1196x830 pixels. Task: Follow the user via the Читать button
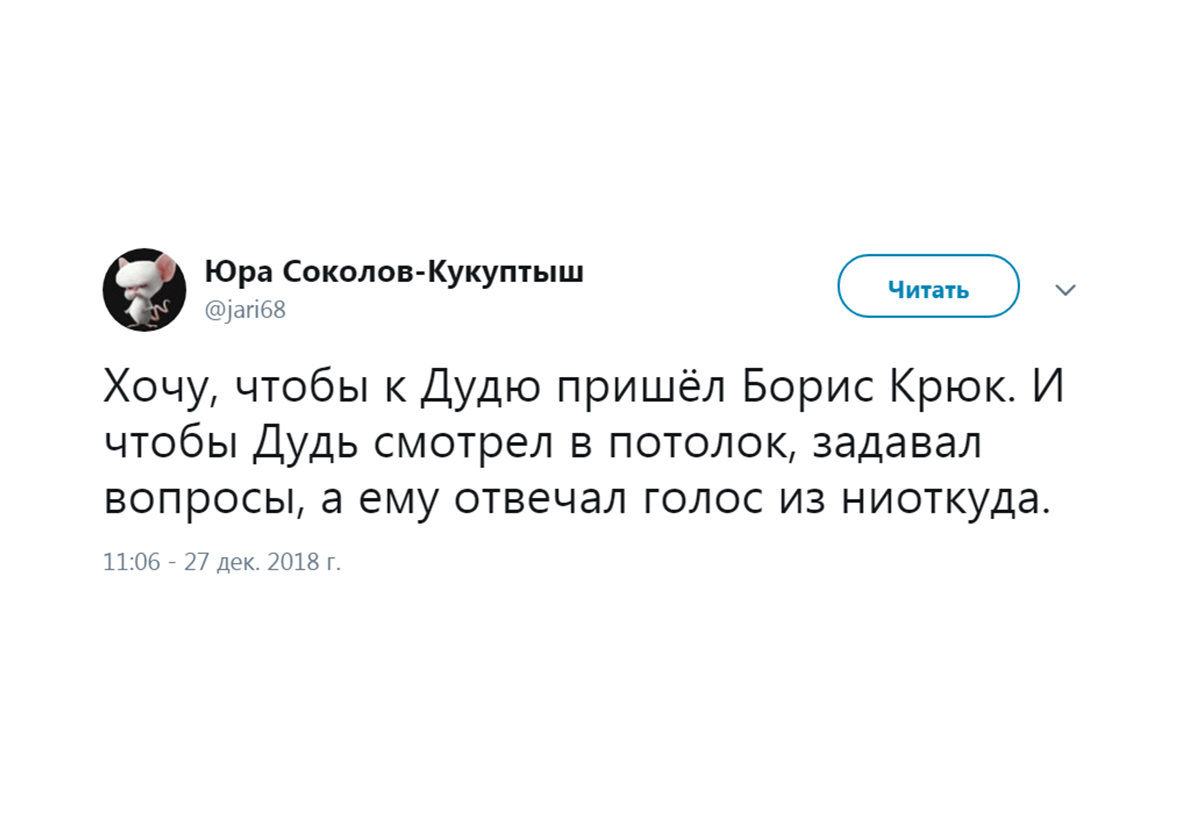click(928, 286)
